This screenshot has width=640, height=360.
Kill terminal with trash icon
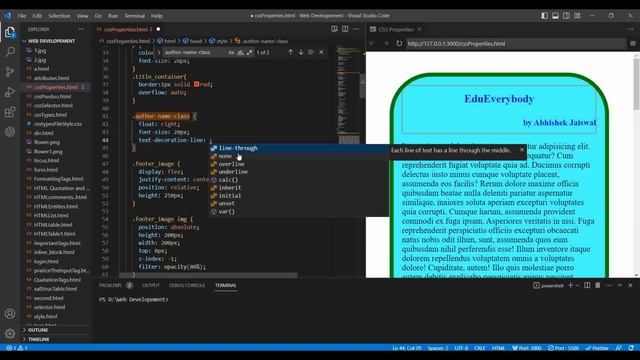pos(598,285)
